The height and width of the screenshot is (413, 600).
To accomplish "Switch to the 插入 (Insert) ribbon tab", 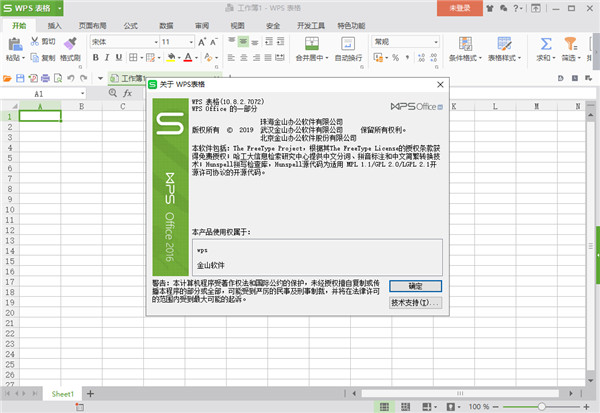I will coord(55,24).
